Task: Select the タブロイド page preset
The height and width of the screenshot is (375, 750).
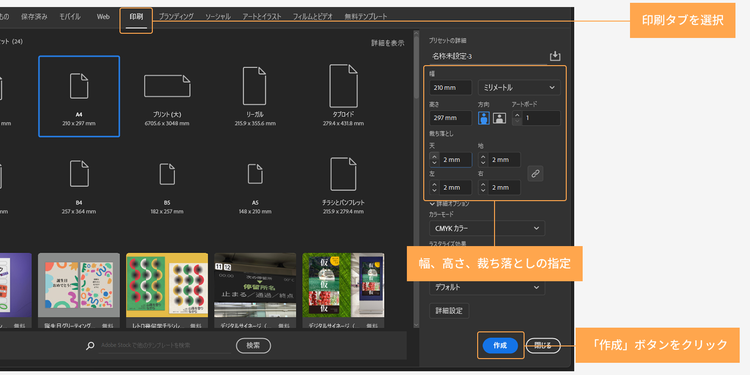Action: [343, 86]
